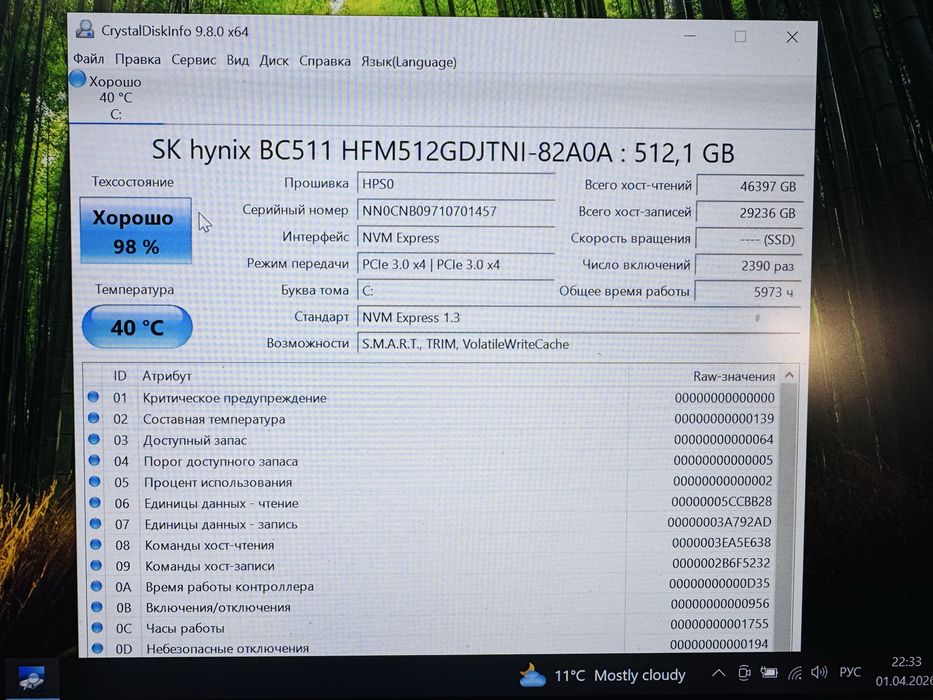Click the status dot of attribute 03
This screenshot has height=700, width=933.
point(94,439)
